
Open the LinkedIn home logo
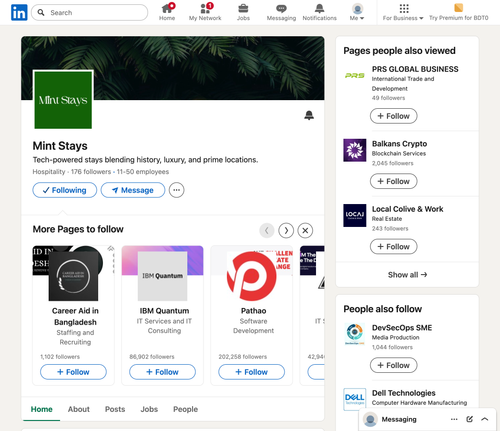click(x=19, y=12)
